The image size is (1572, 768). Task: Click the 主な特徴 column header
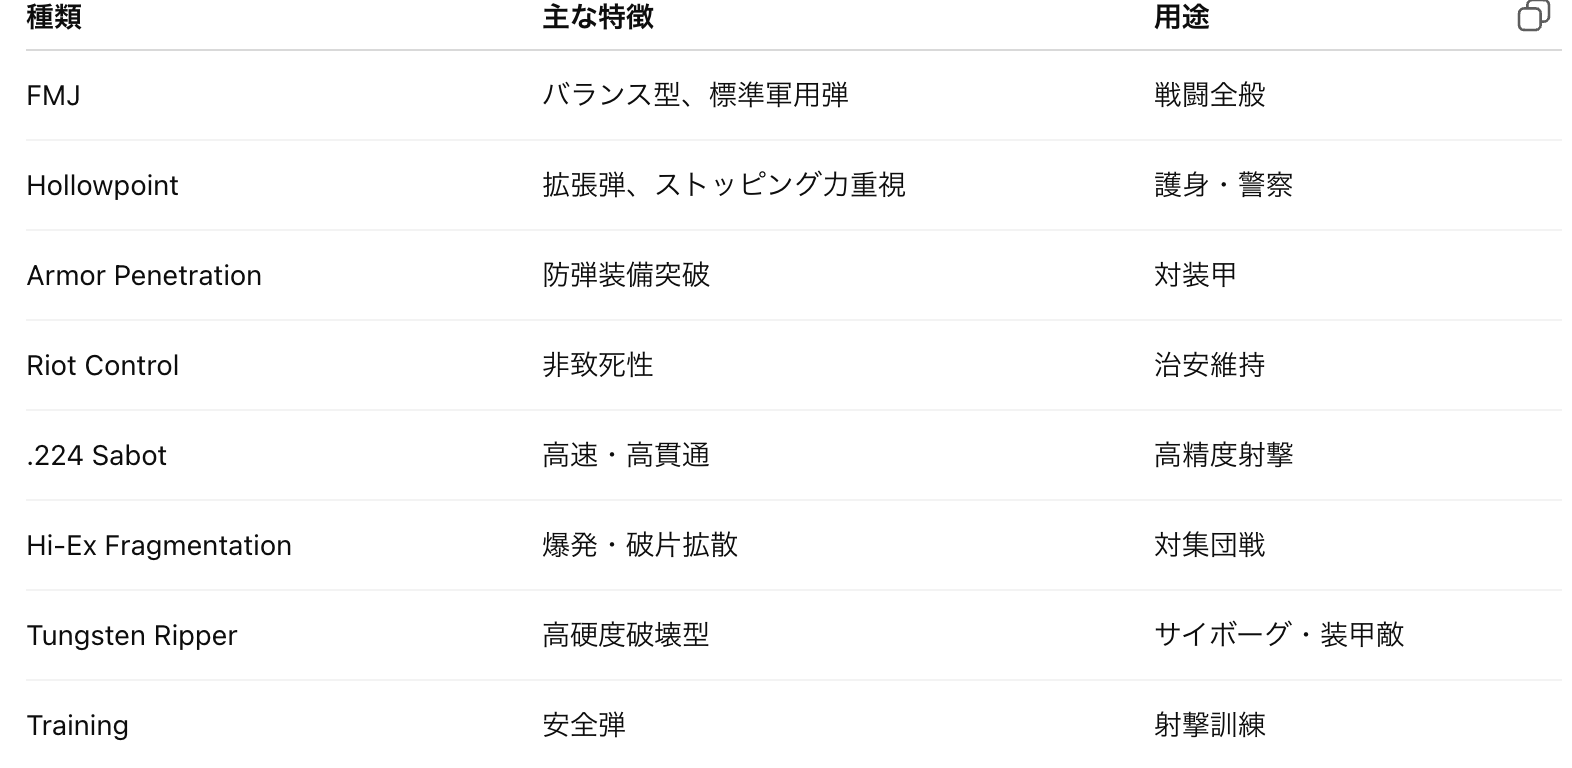[597, 17]
